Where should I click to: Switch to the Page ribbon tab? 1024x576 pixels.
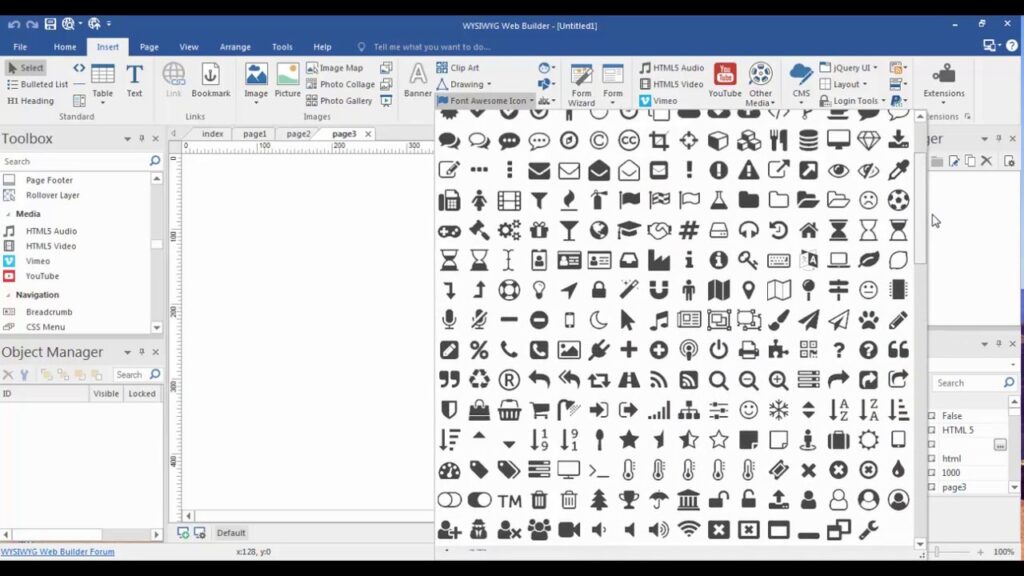pyautogui.click(x=149, y=47)
